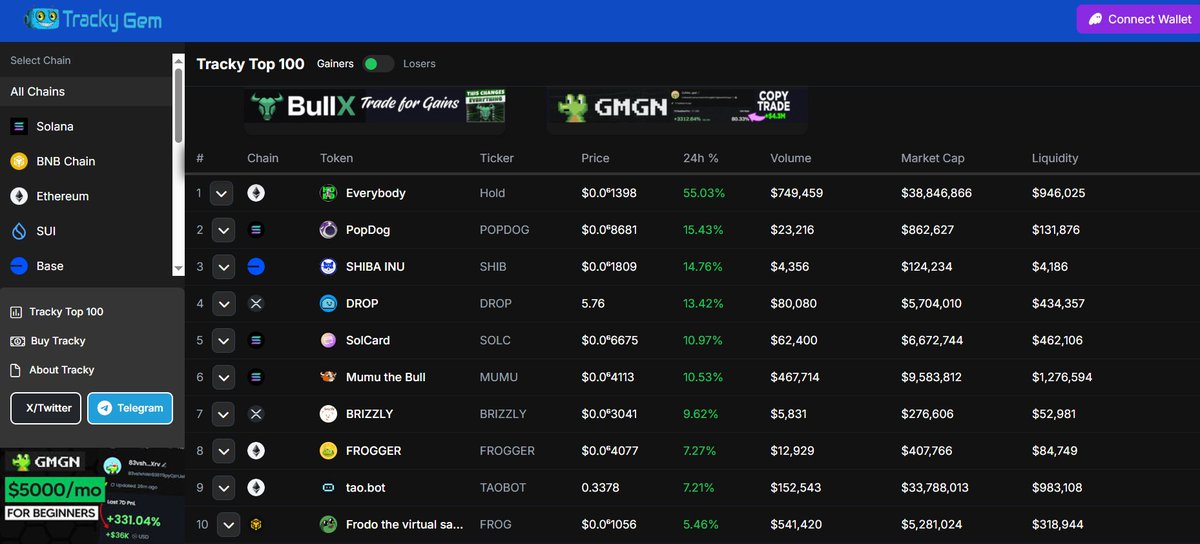Image resolution: width=1200 pixels, height=544 pixels.
Task: Open About Tracky link
Action: coord(52,370)
